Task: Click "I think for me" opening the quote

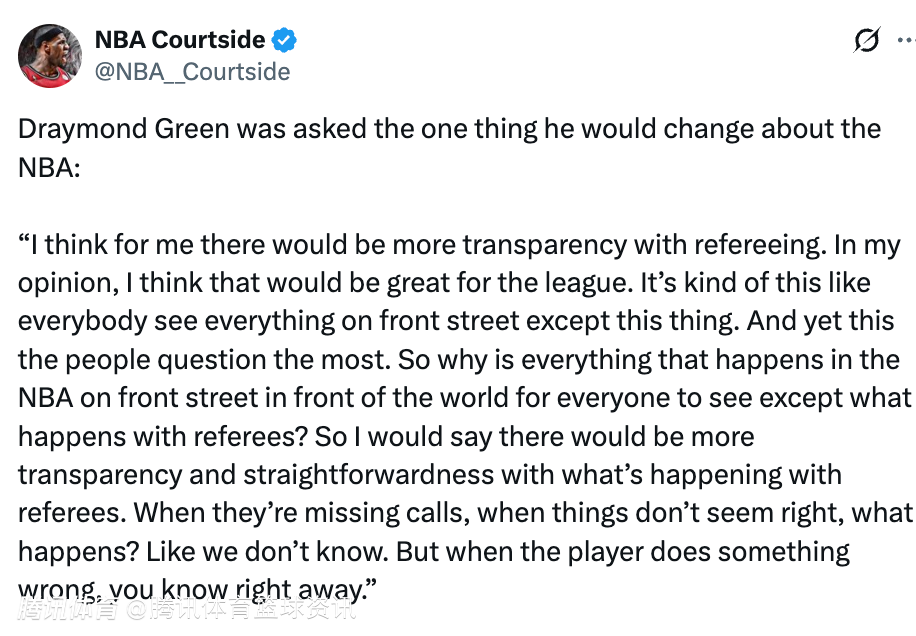Action: [98, 245]
